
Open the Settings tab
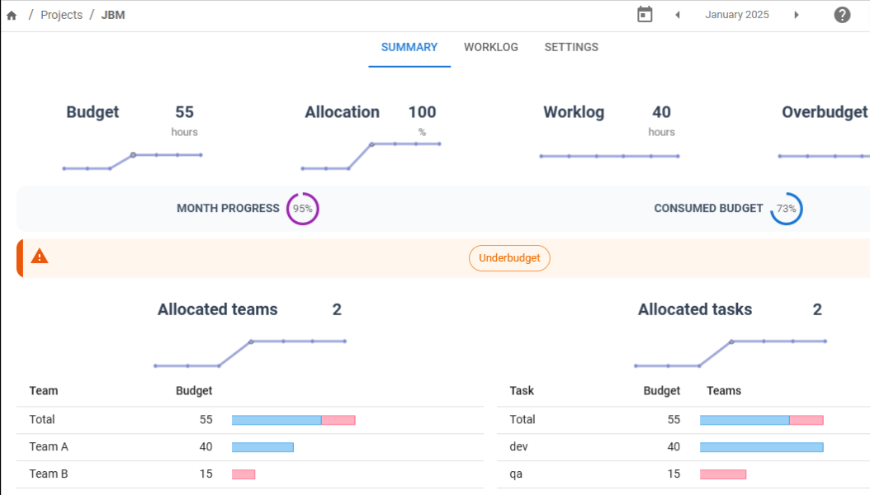(571, 47)
